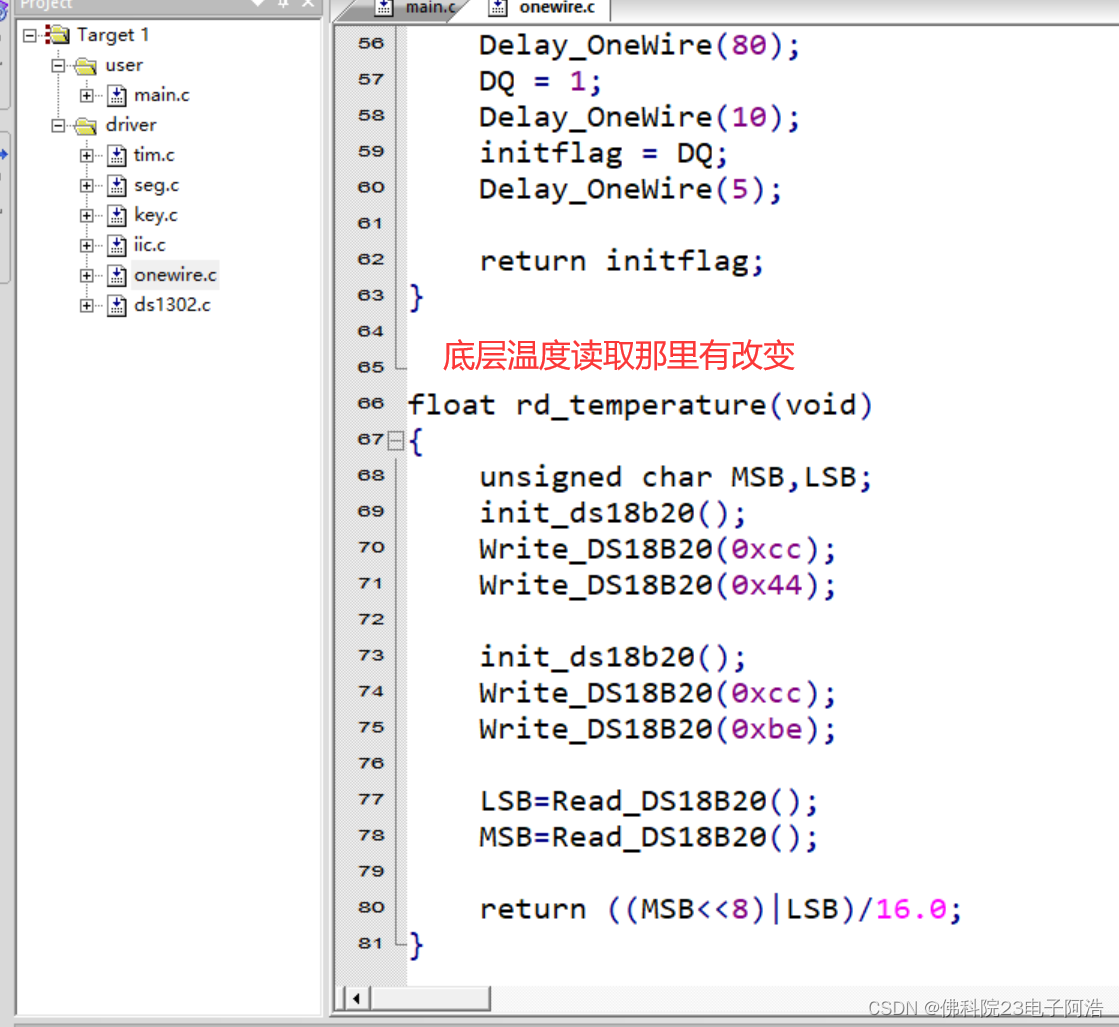Select iic.c in the project tree
Viewport: 1119px width, 1027px height.
click(x=149, y=245)
